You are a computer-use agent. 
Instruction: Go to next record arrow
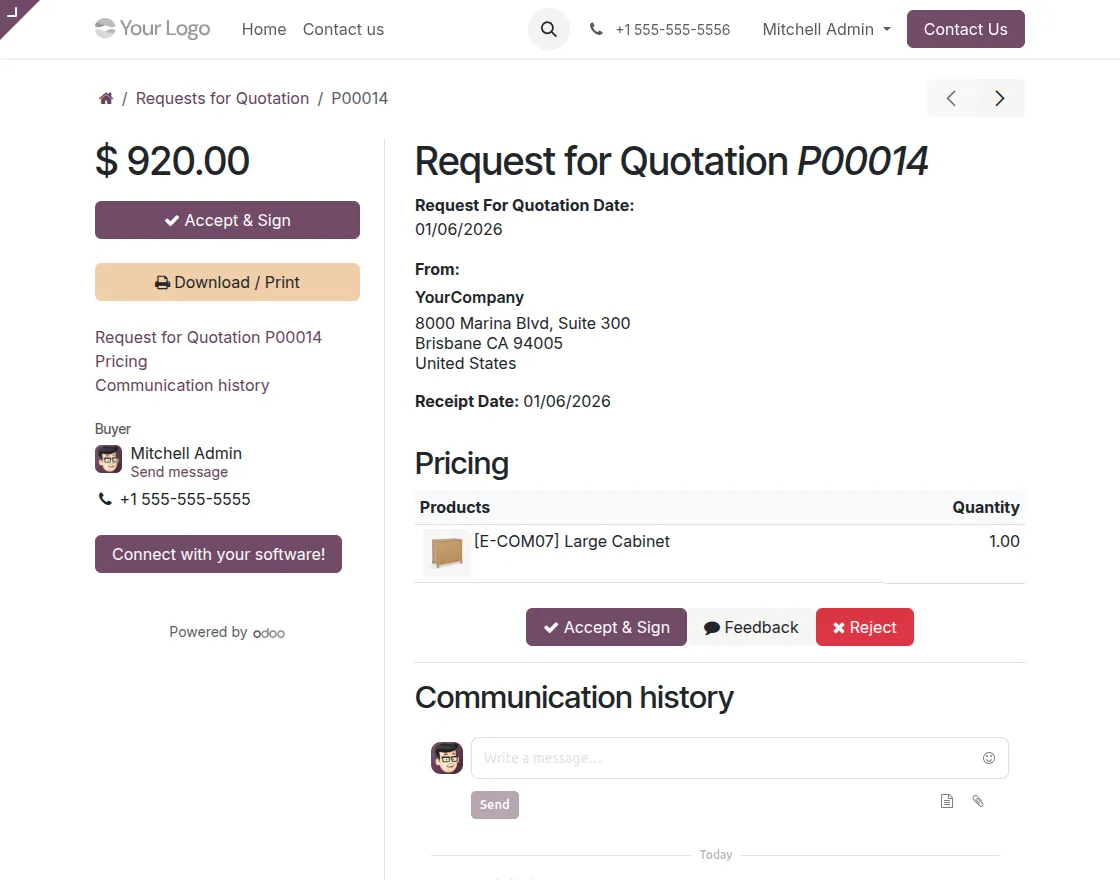click(x=999, y=98)
